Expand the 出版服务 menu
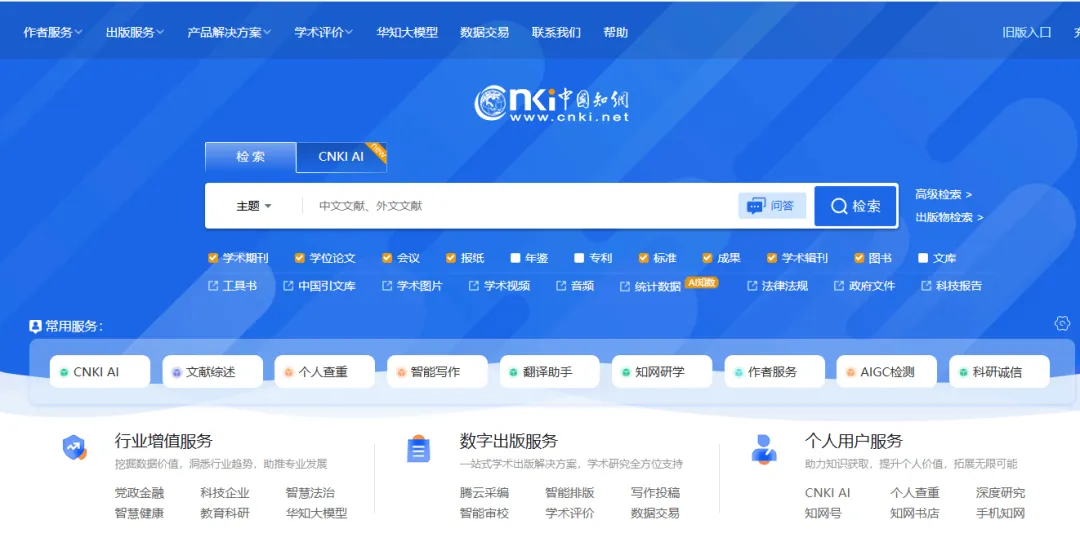 coord(134,32)
